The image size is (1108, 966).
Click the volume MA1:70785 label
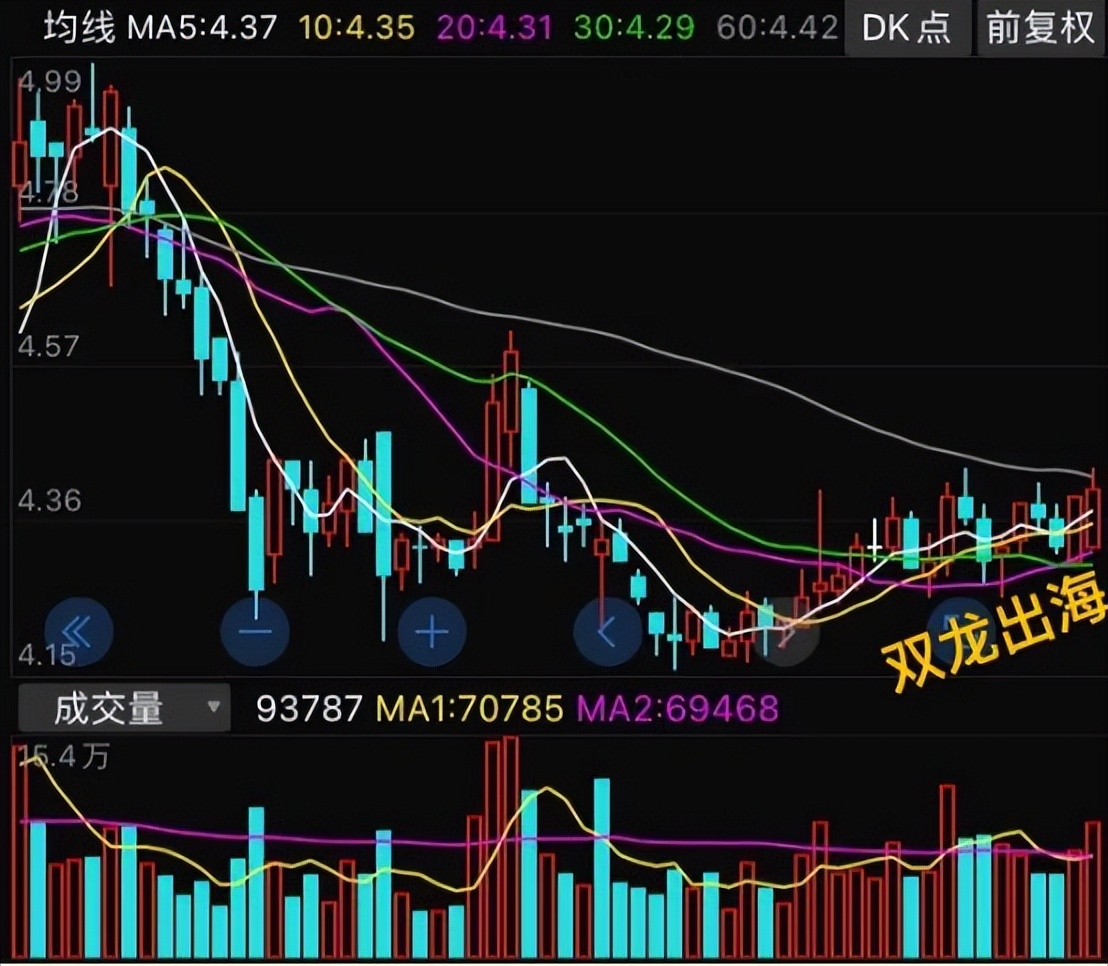coord(469,707)
